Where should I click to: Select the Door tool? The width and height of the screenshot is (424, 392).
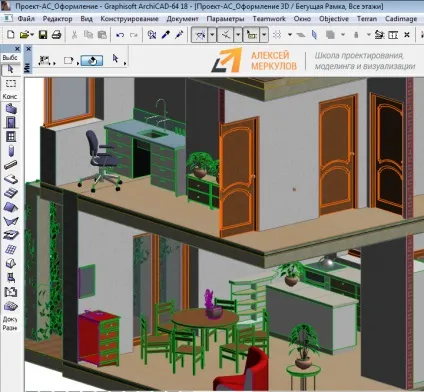11,123
